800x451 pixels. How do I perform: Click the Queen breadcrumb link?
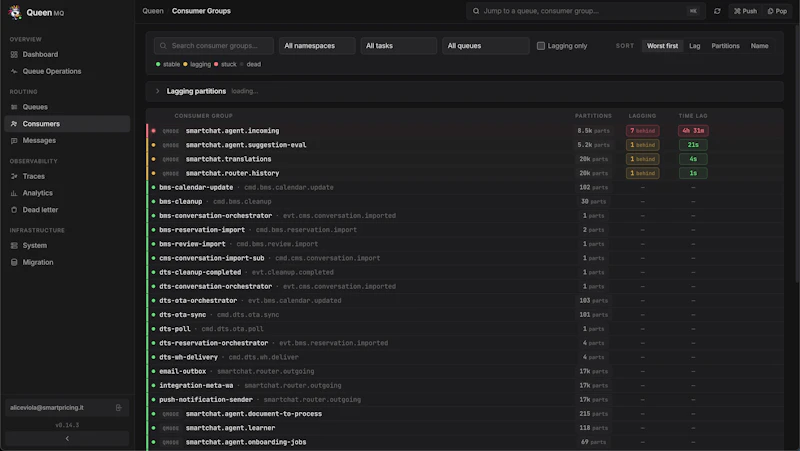click(x=153, y=11)
